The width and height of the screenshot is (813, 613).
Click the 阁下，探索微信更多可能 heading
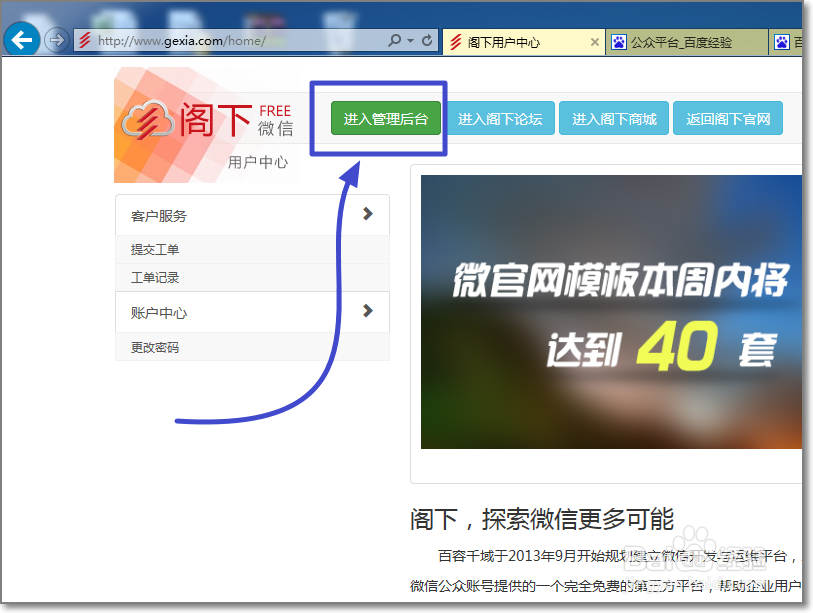pos(542,519)
